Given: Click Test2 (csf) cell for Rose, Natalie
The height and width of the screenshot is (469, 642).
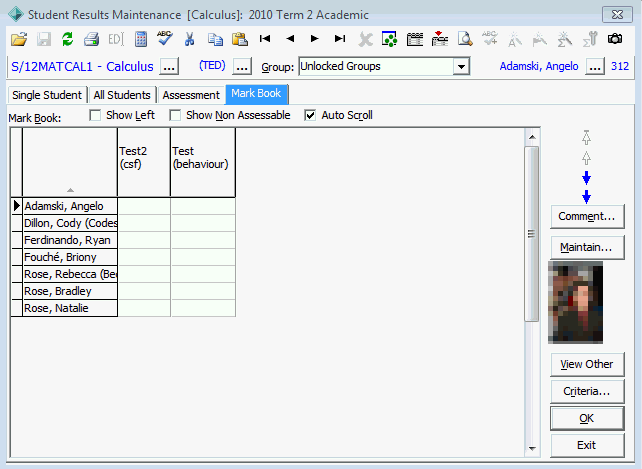Looking at the screenshot, I should pos(144,308).
